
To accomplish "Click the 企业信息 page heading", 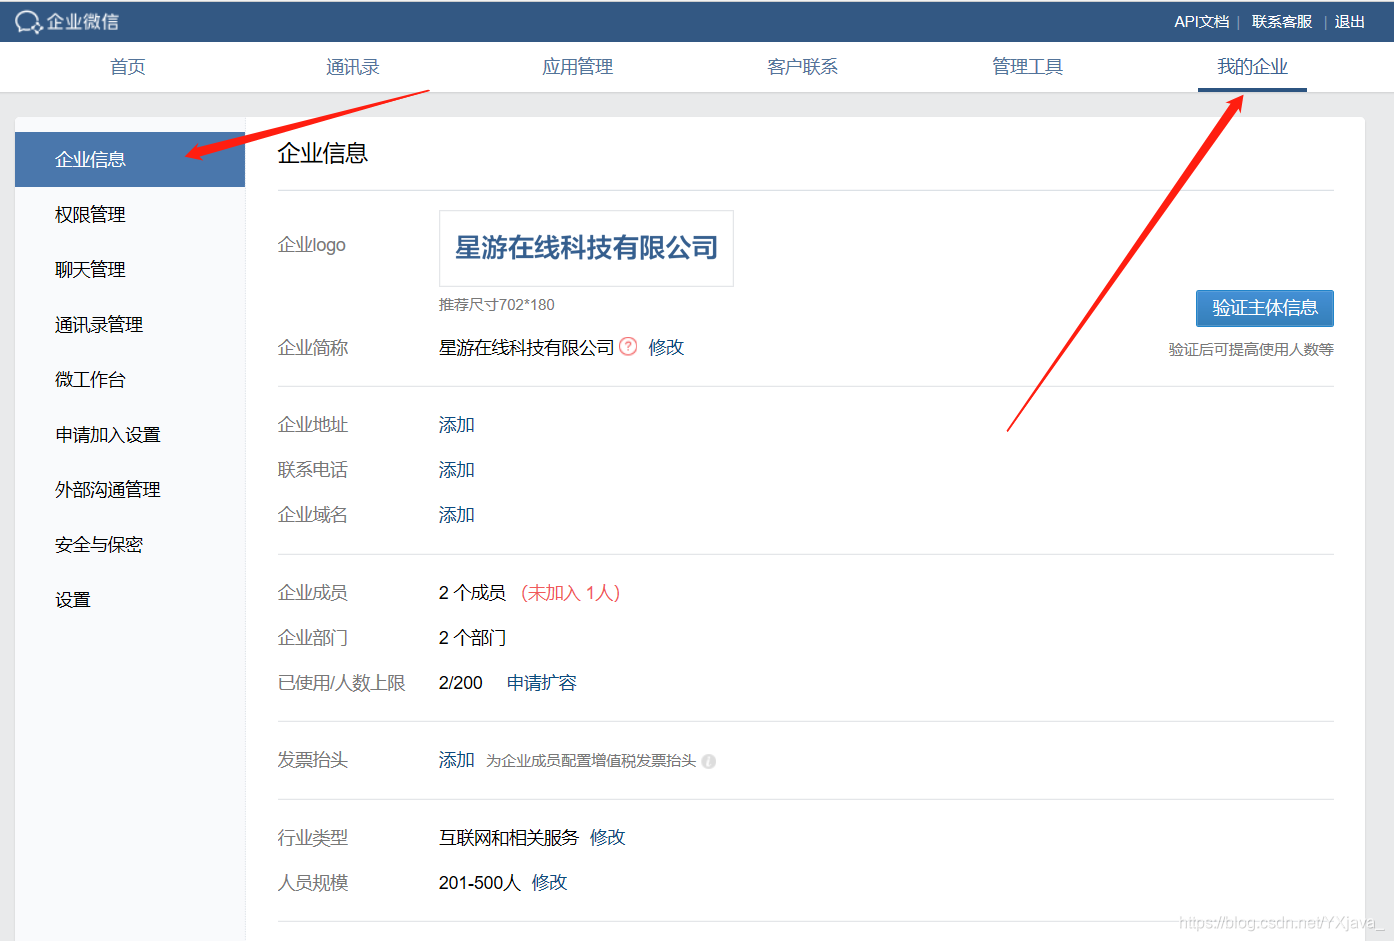I will 323,153.
